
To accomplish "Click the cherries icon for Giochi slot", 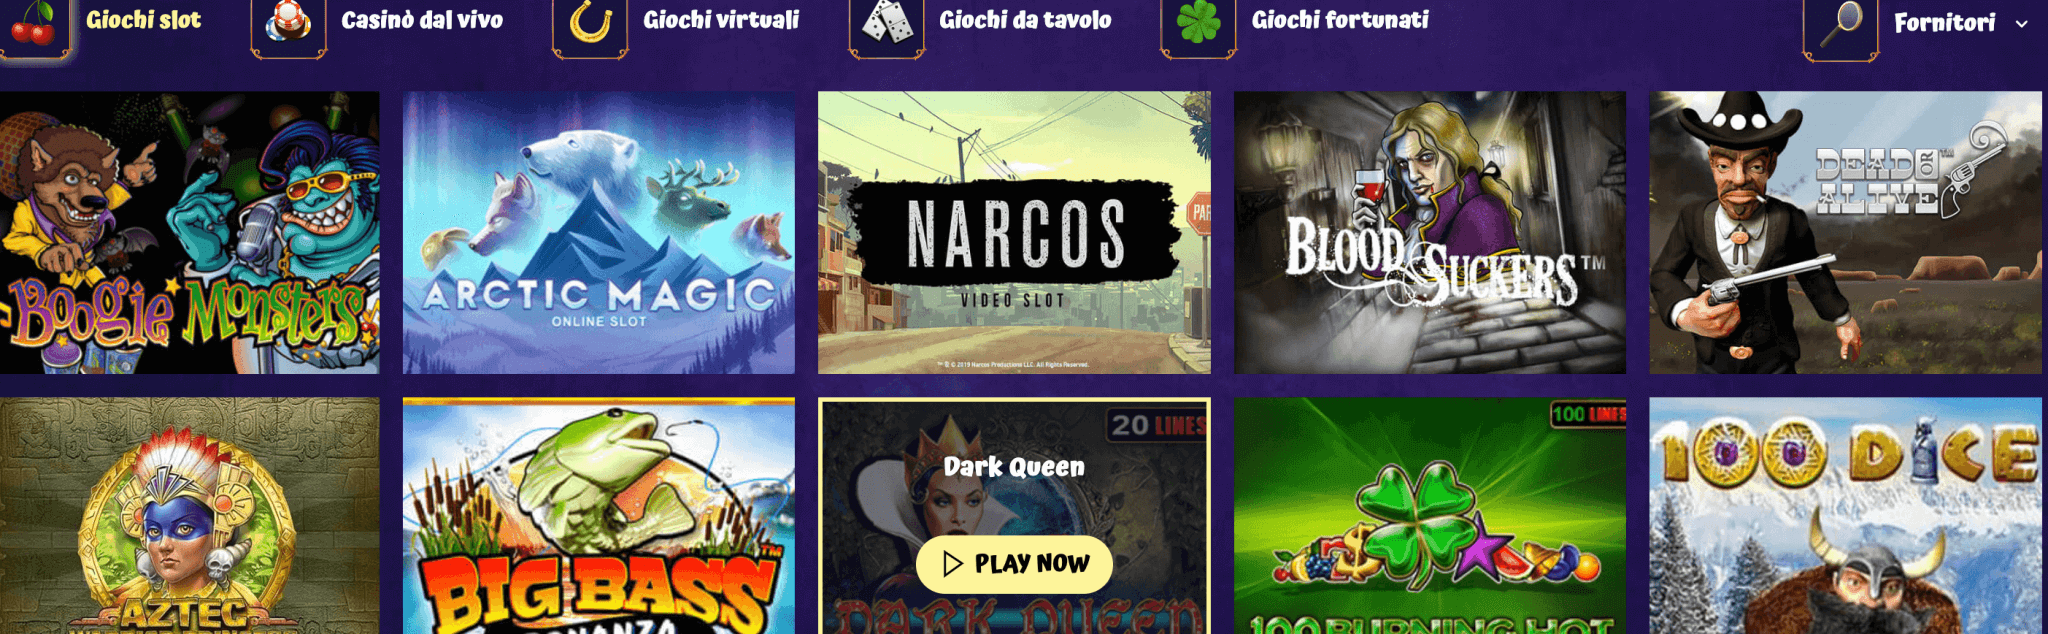I will pyautogui.click(x=34, y=24).
